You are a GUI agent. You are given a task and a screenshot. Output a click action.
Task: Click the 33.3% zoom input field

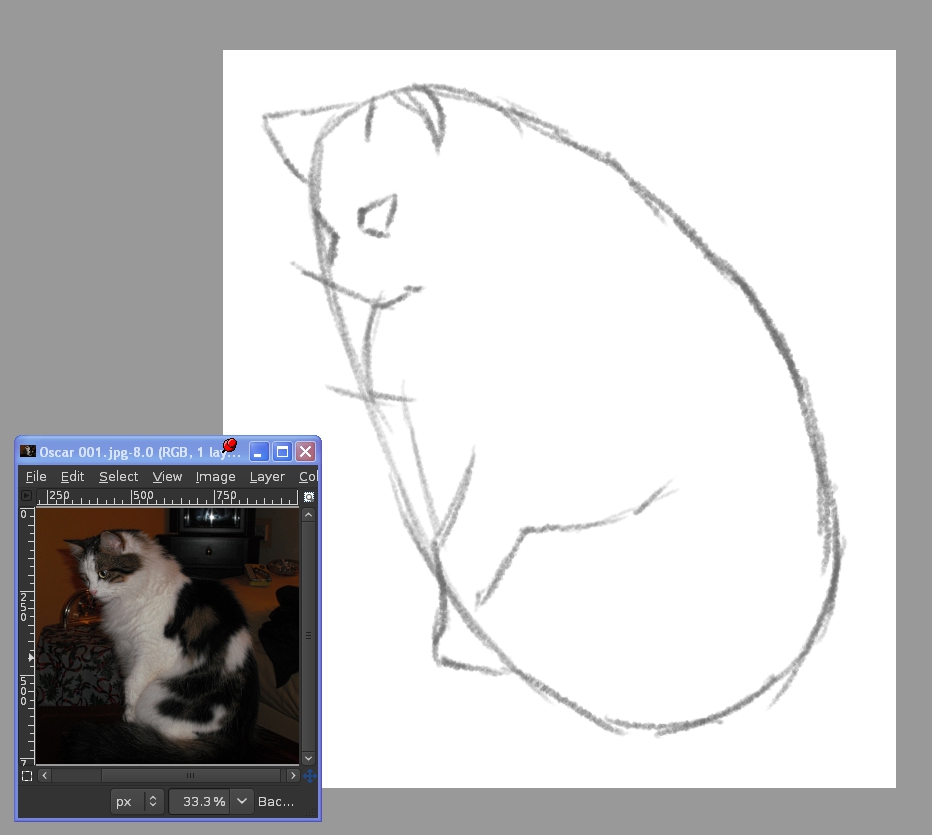point(200,801)
